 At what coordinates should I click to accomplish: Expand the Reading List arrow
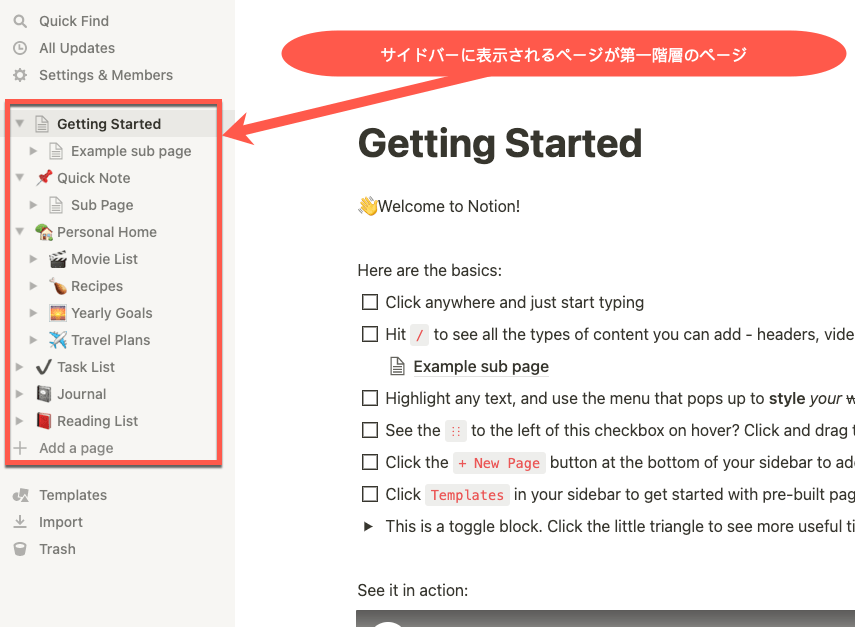pos(20,421)
